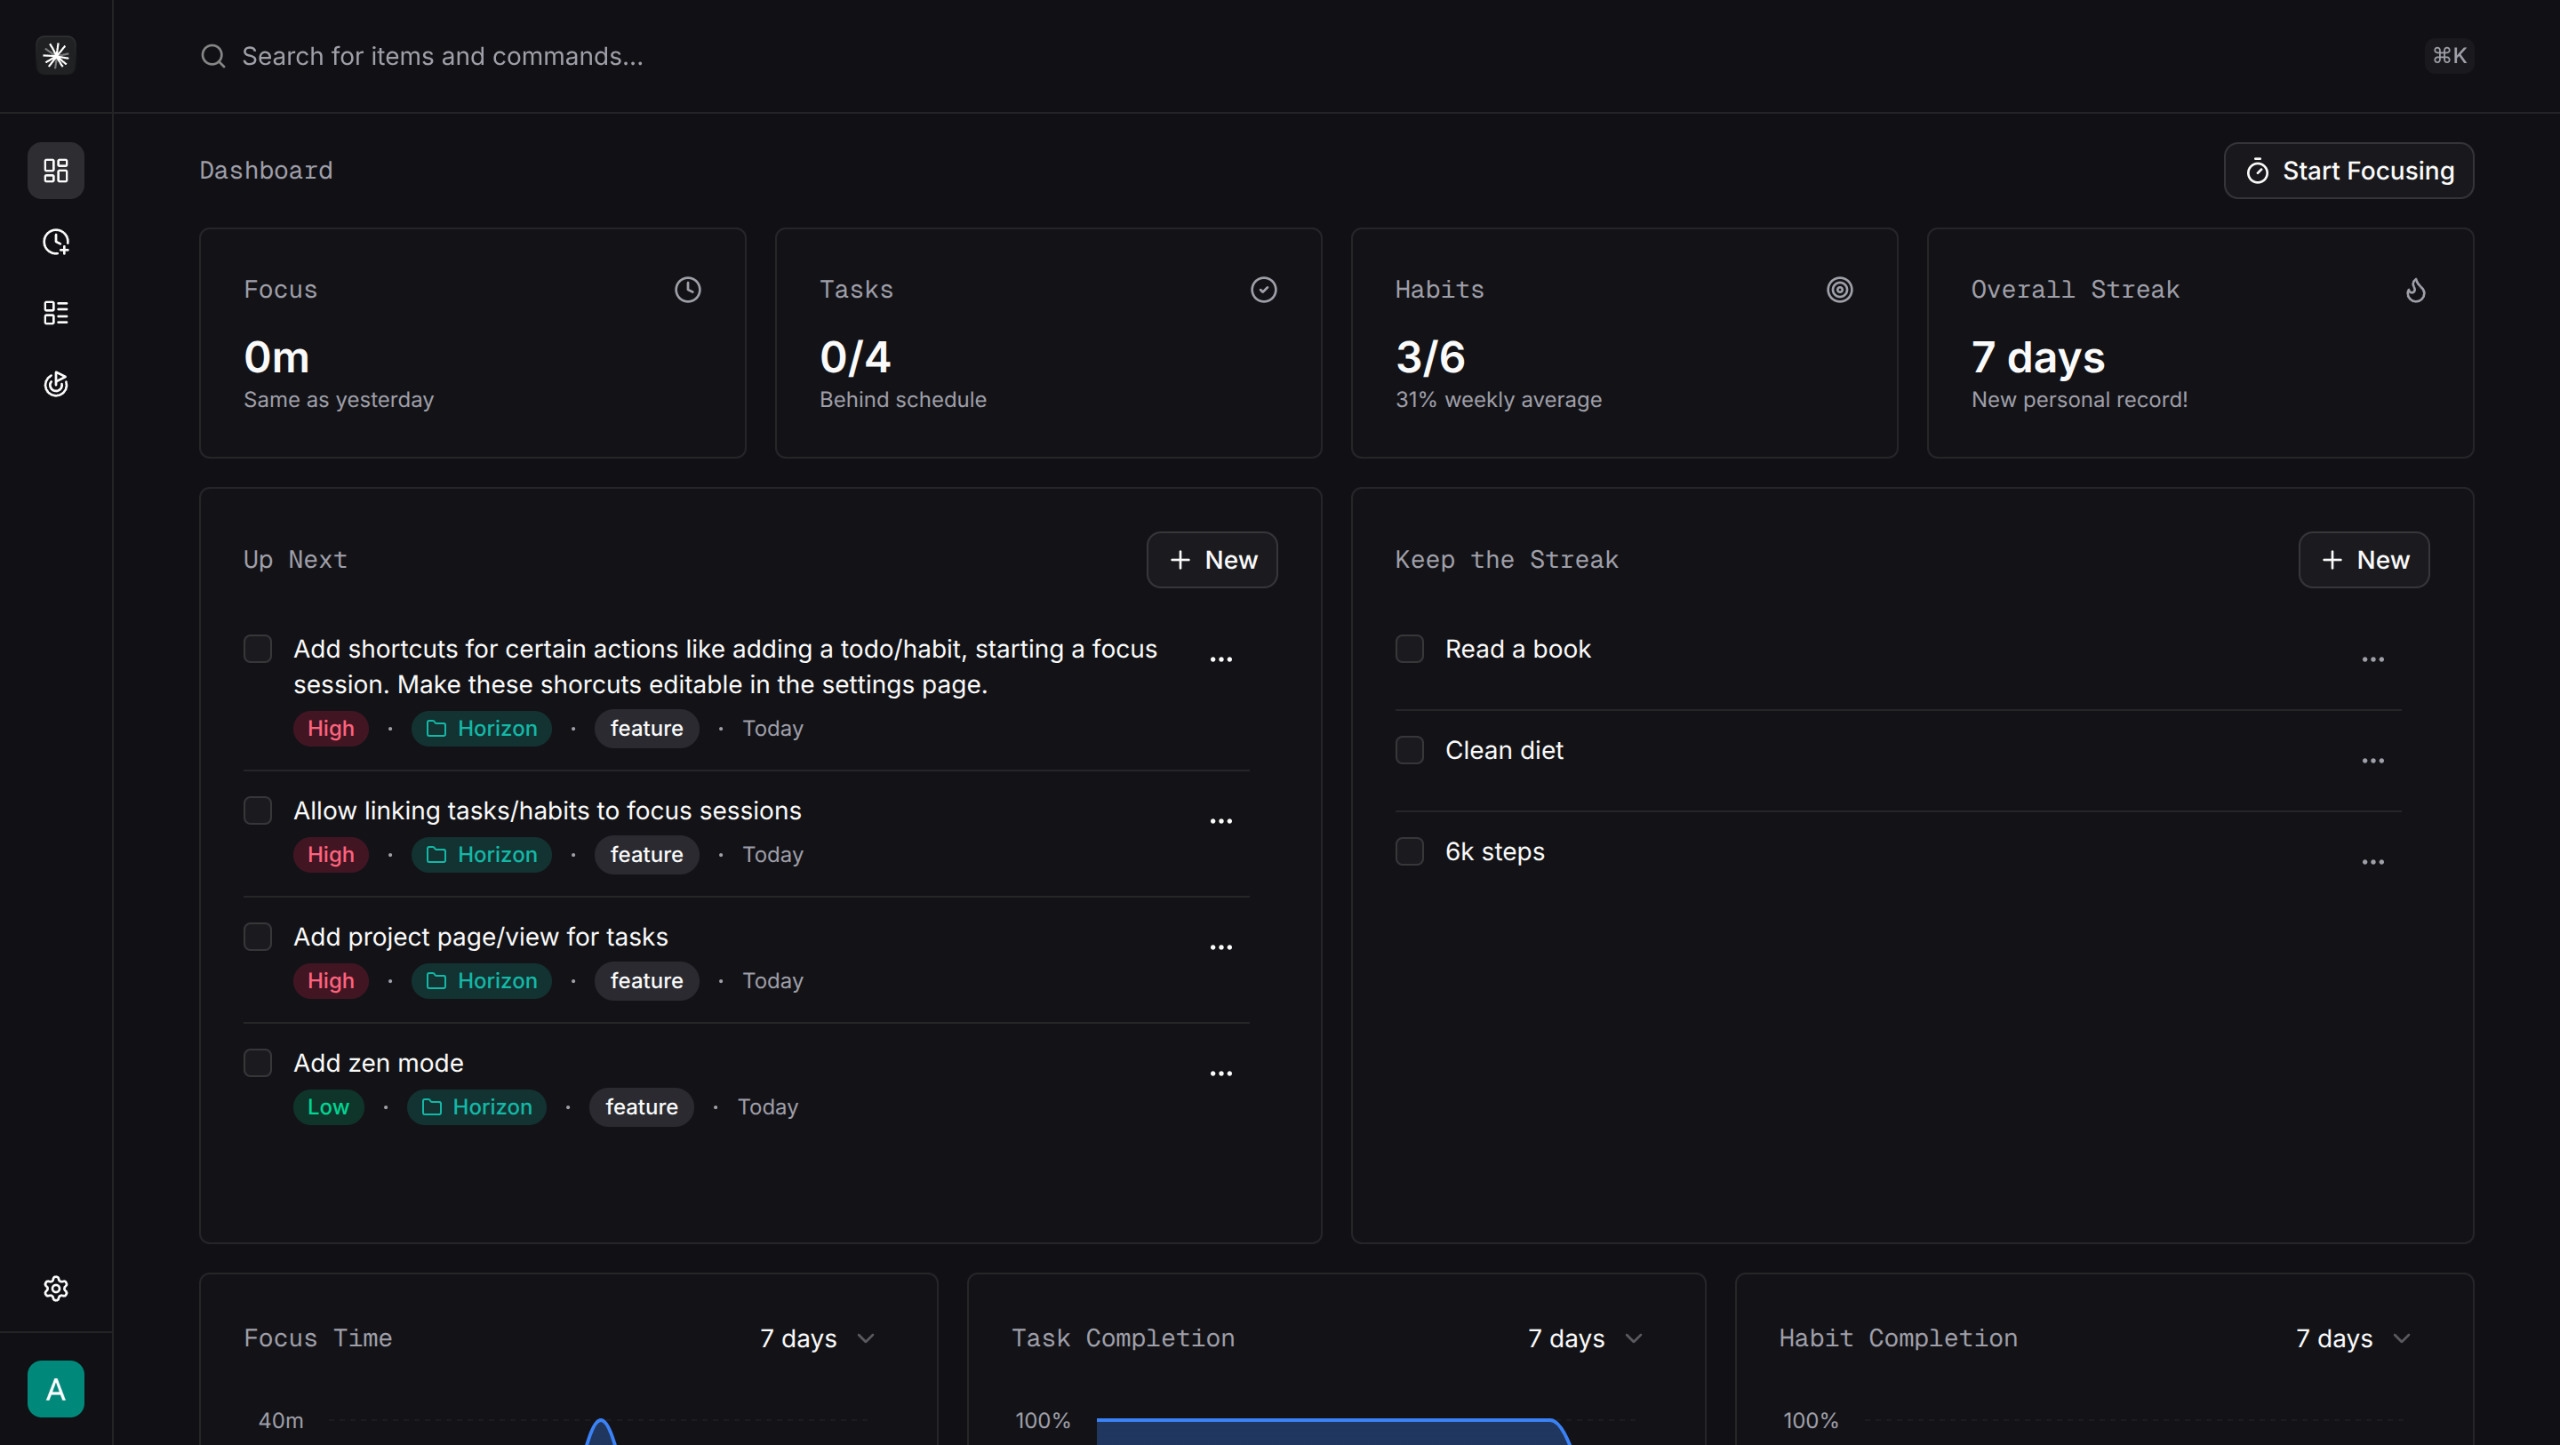Screen dimensions: 2560x1445
Task: Add a new task with the New button
Action: (1212, 559)
